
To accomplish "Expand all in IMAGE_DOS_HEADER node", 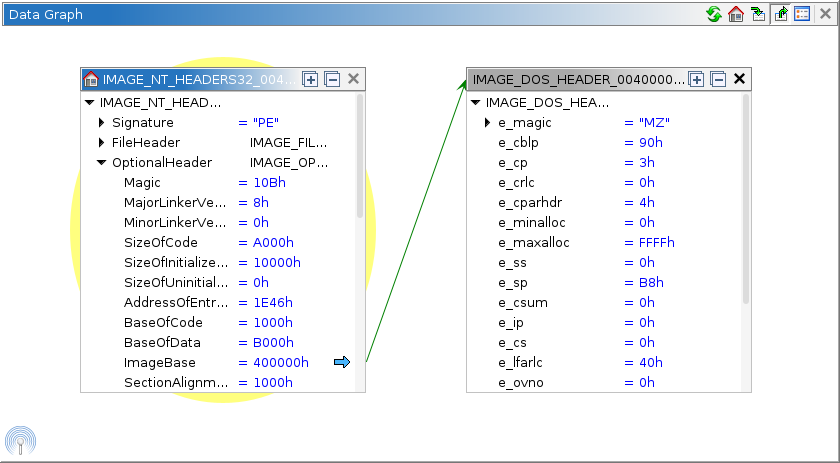I will (697, 79).
